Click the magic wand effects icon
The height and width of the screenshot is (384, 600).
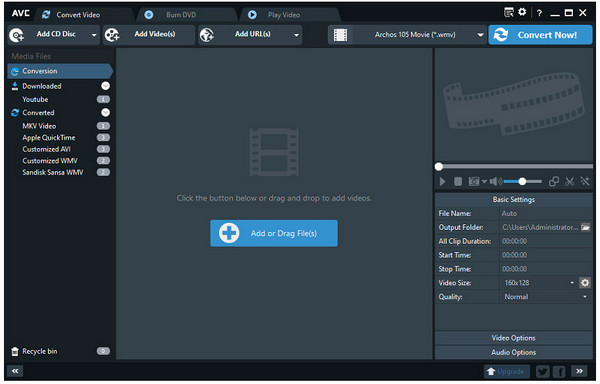click(x=585, y=181)
